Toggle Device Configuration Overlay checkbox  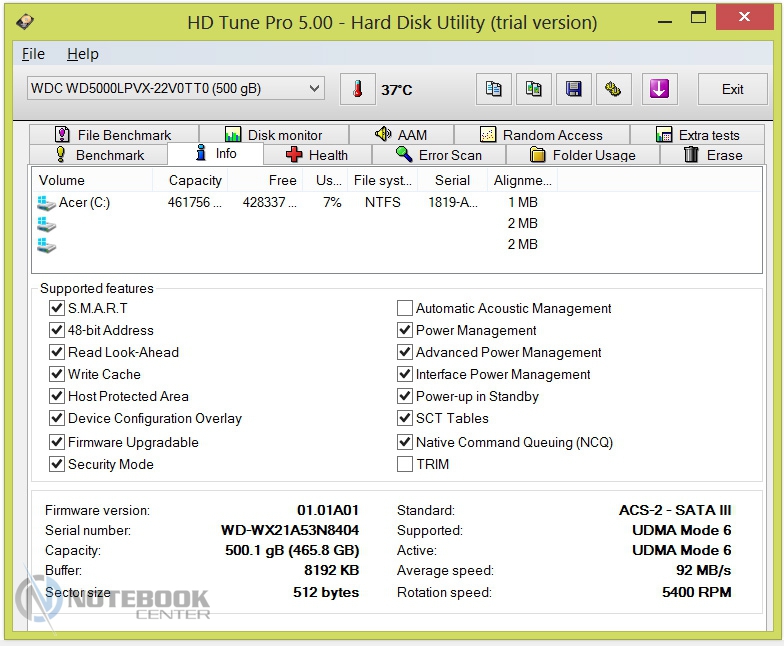pos(56,418)
